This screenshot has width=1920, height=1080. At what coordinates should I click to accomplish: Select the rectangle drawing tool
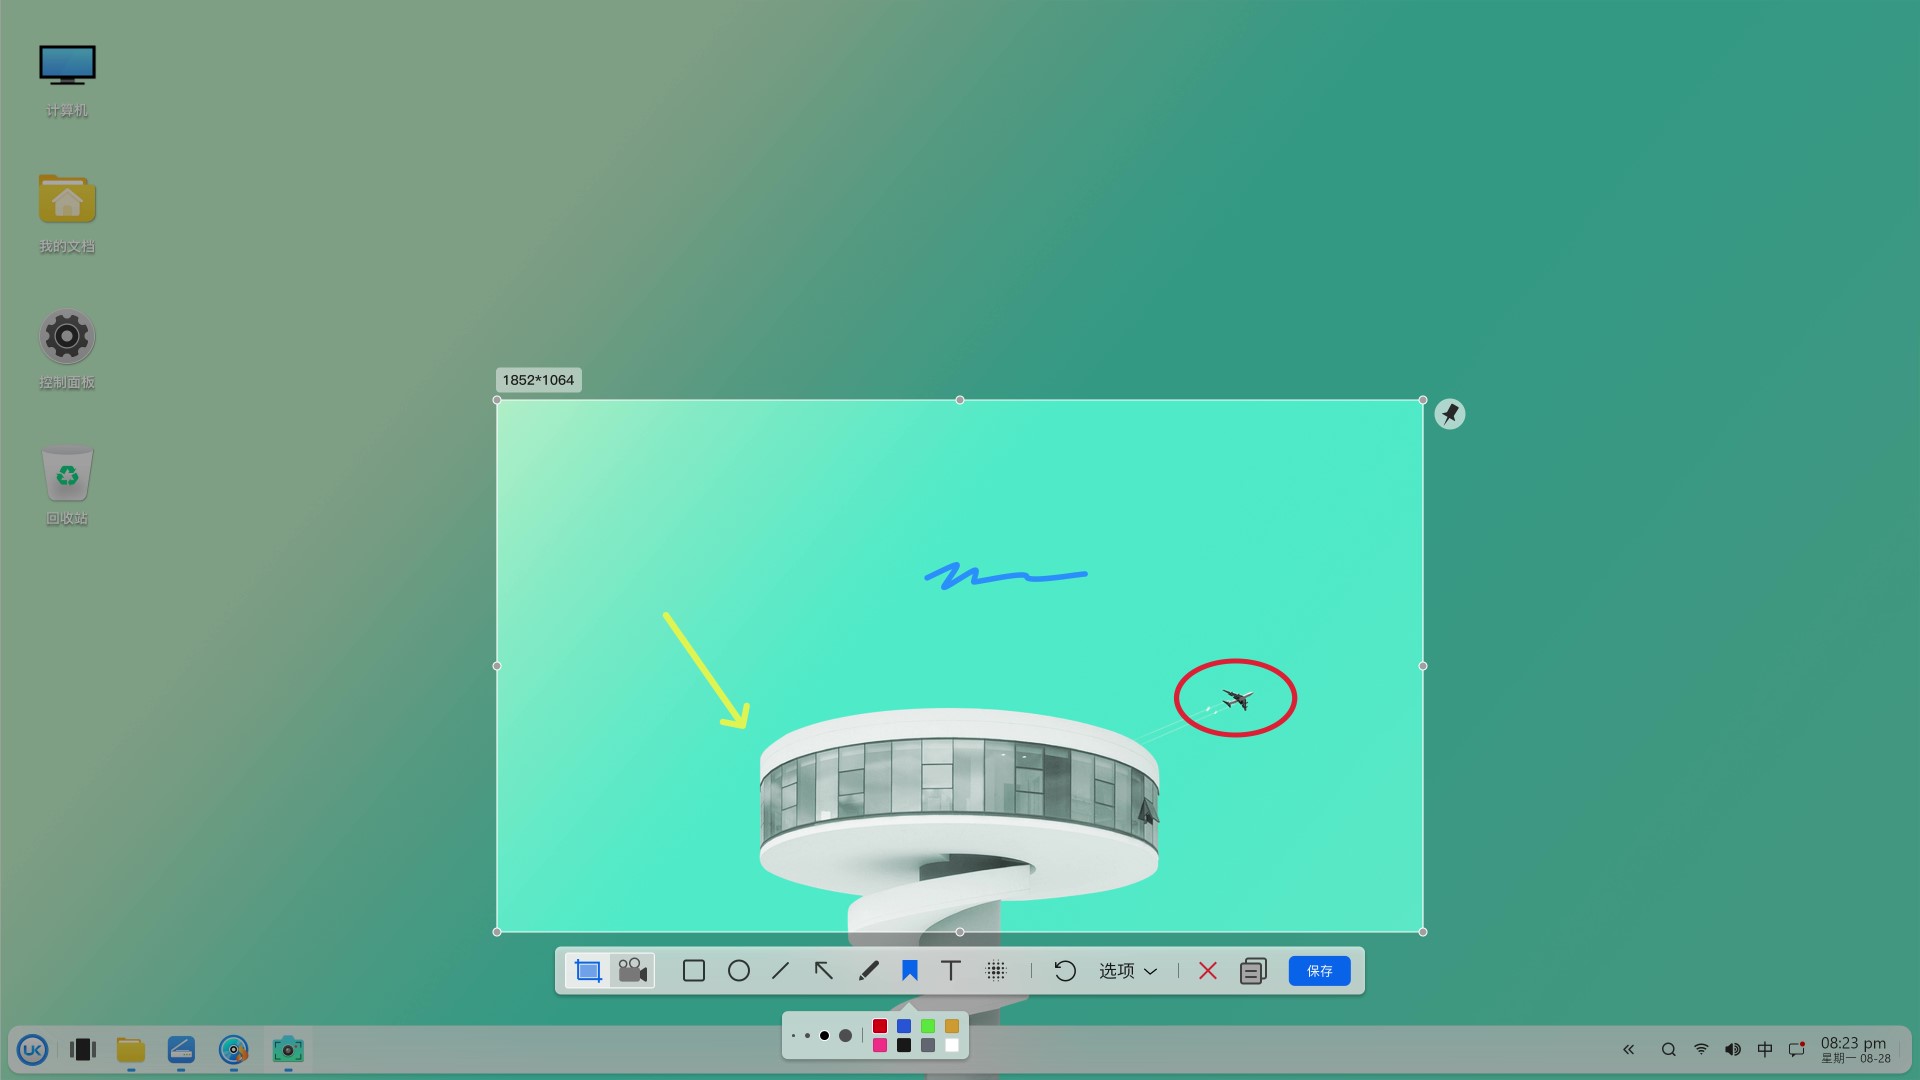tap(693, 971)
